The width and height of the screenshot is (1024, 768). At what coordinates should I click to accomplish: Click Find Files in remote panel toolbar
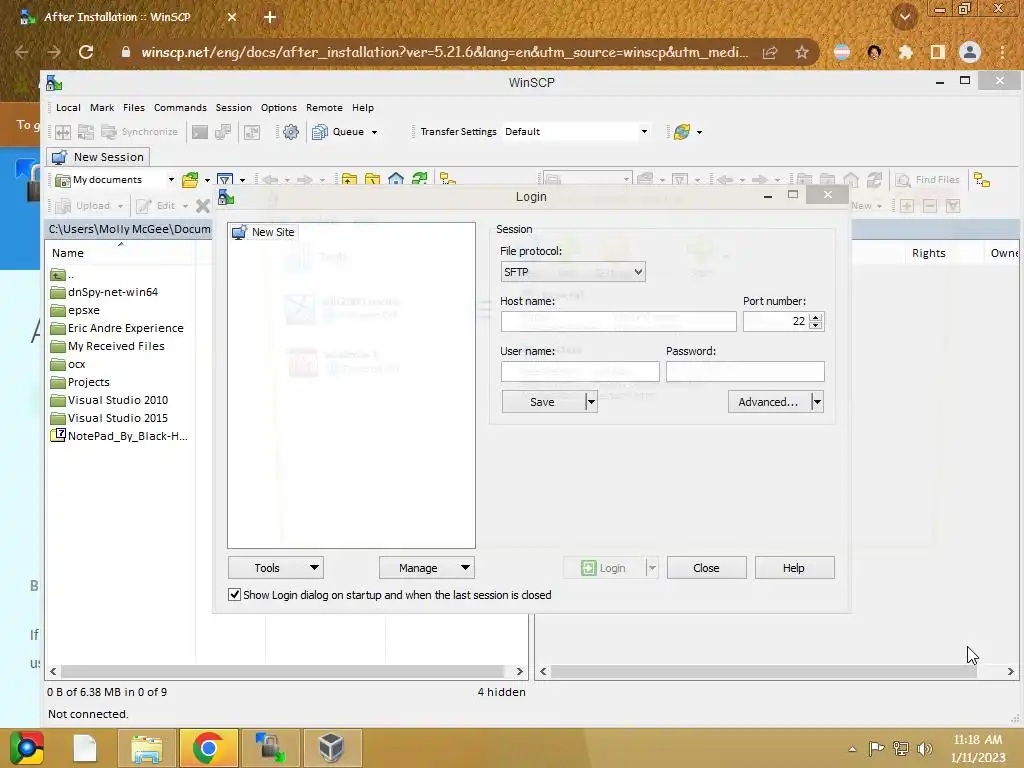pos(927,180)
